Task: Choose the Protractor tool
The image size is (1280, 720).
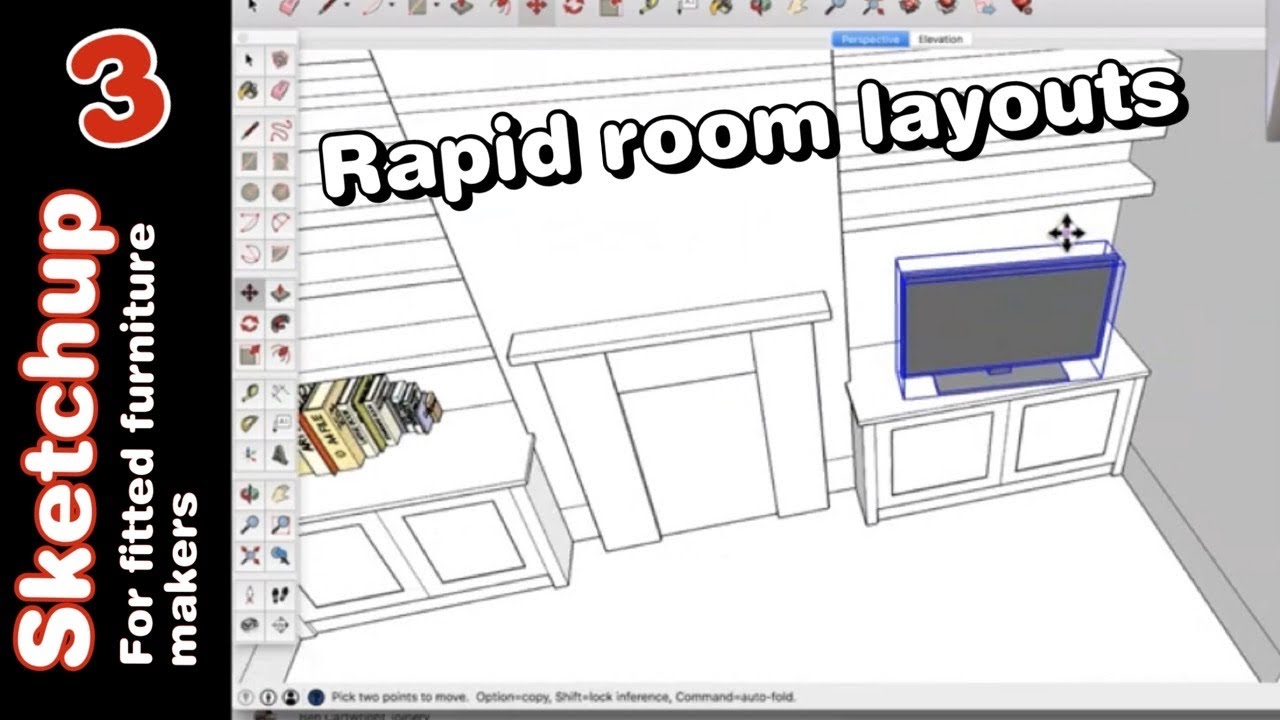Action: (250, 424)
